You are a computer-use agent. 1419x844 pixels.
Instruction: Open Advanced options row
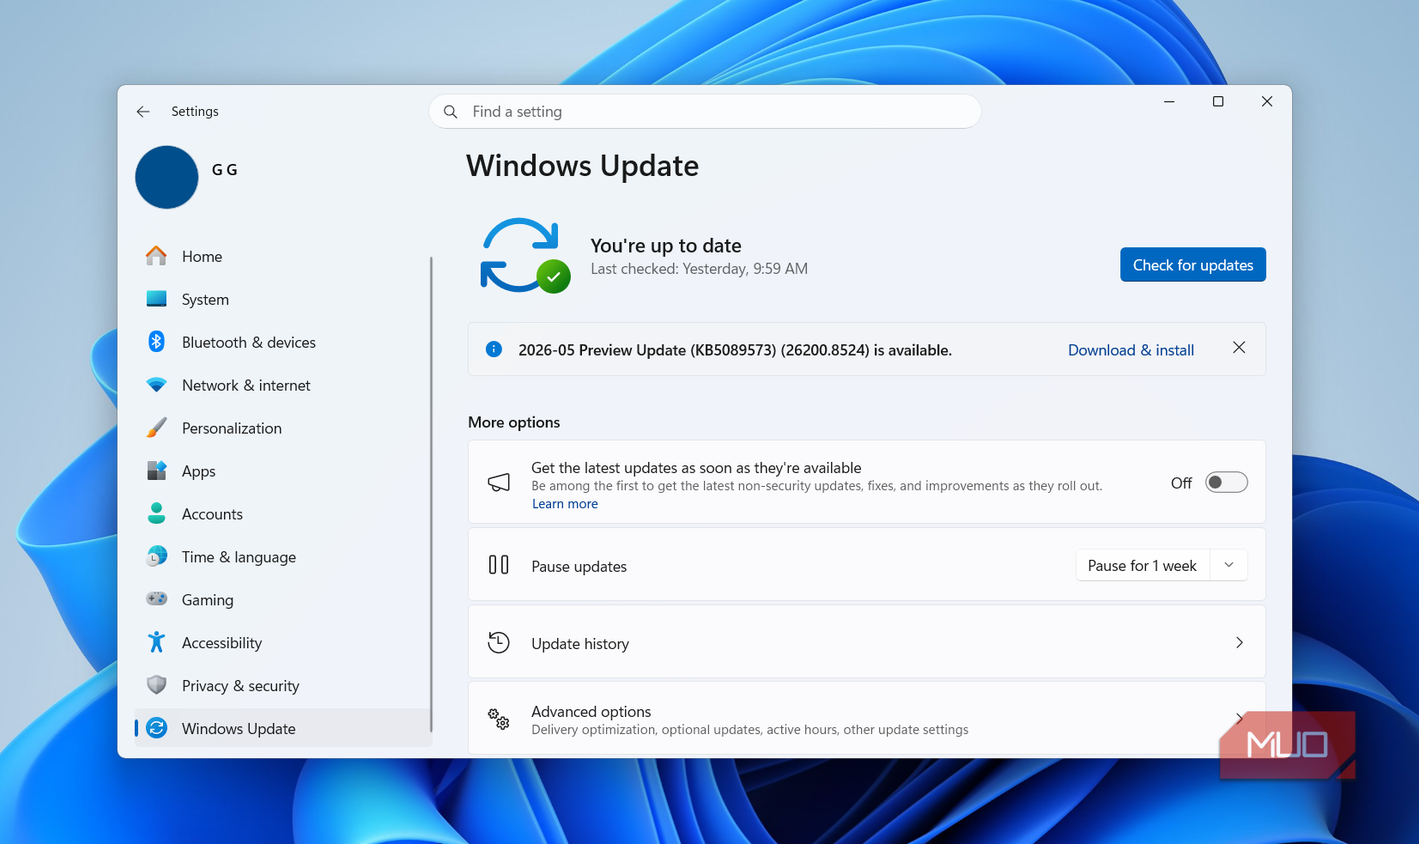[x=866, y=719]
